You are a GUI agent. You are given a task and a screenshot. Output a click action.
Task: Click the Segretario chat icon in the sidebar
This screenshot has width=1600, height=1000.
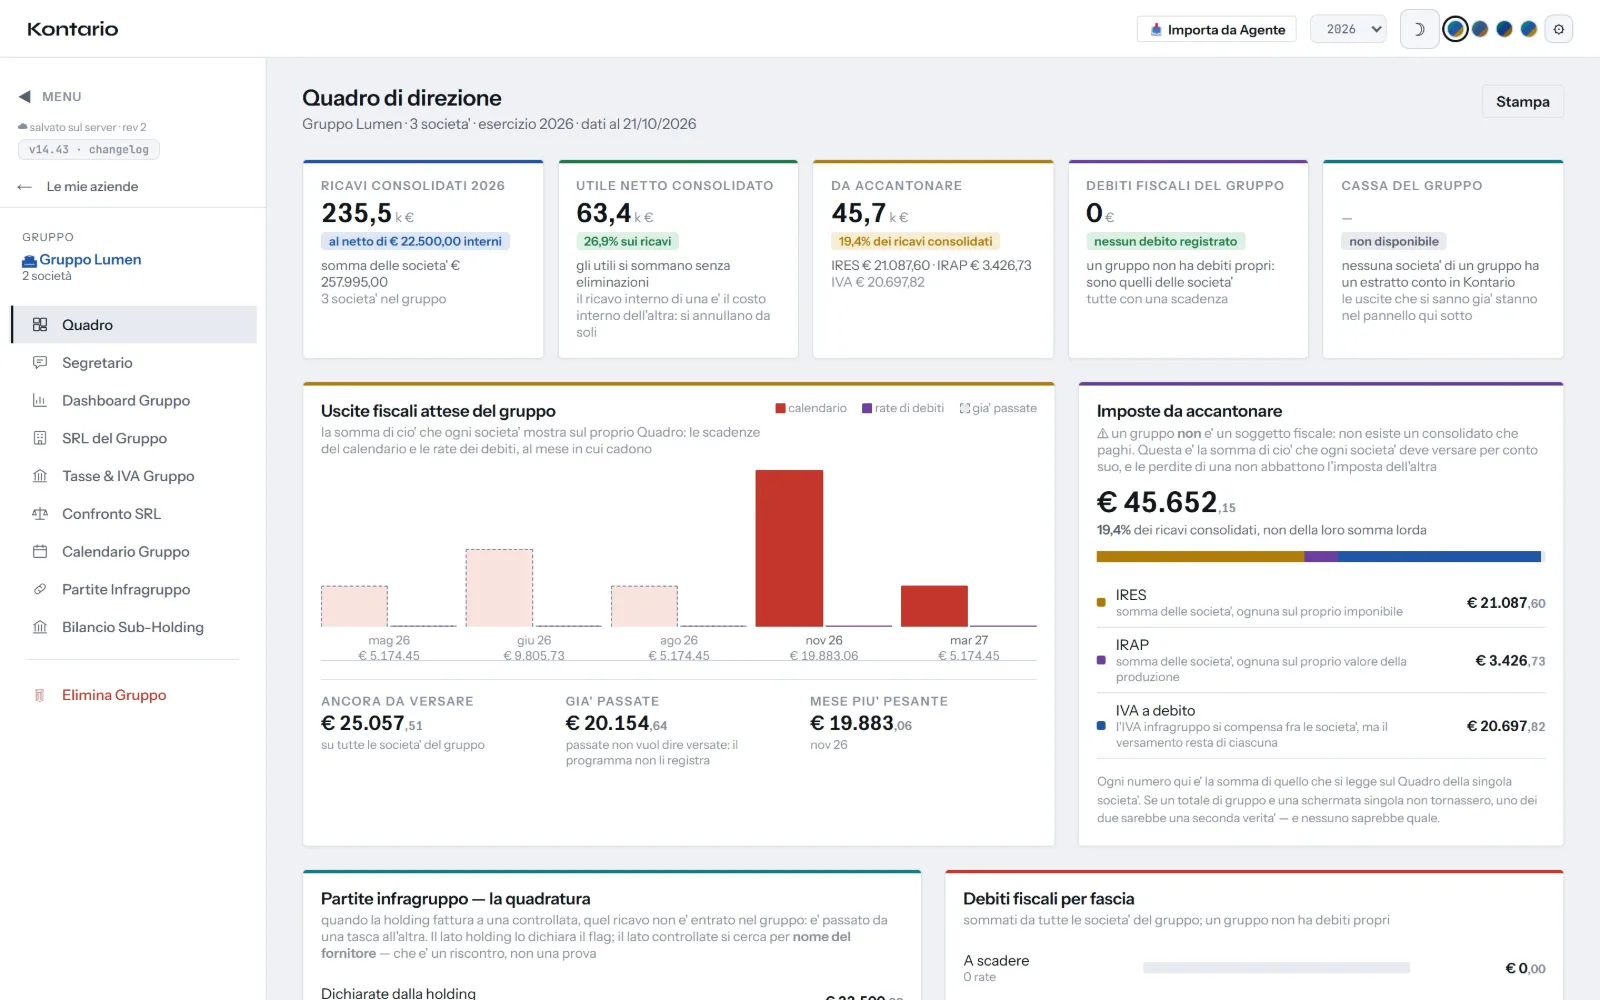pos(40,363)
